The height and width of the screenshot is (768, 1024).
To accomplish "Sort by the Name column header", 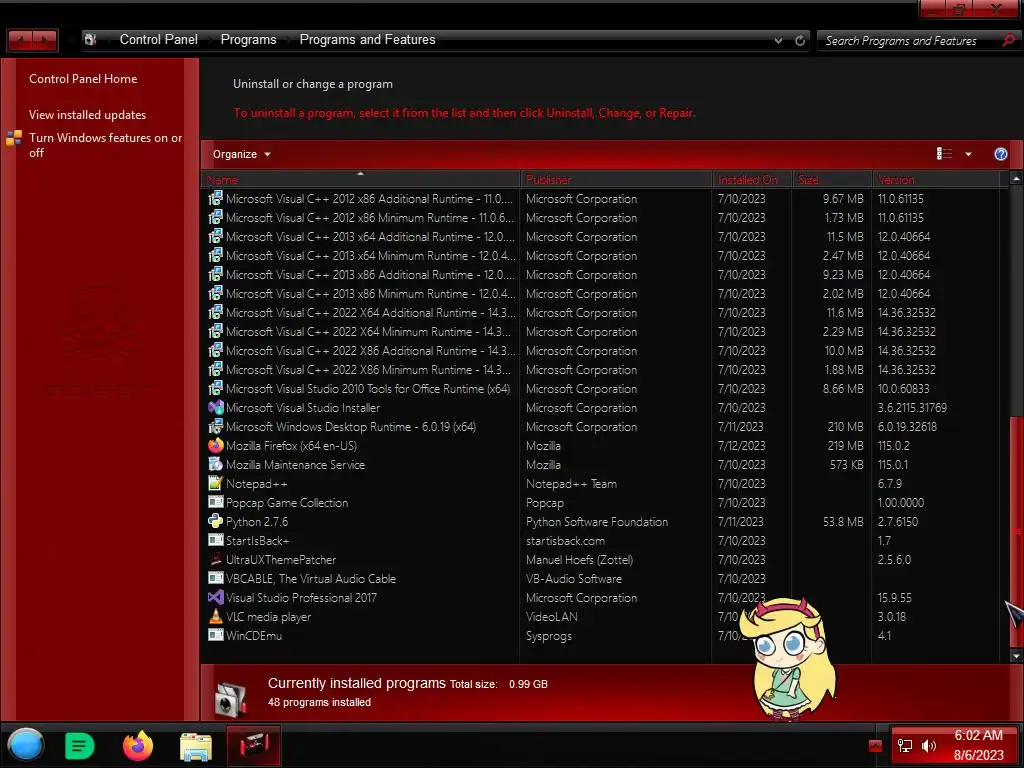I will point(361,179).
